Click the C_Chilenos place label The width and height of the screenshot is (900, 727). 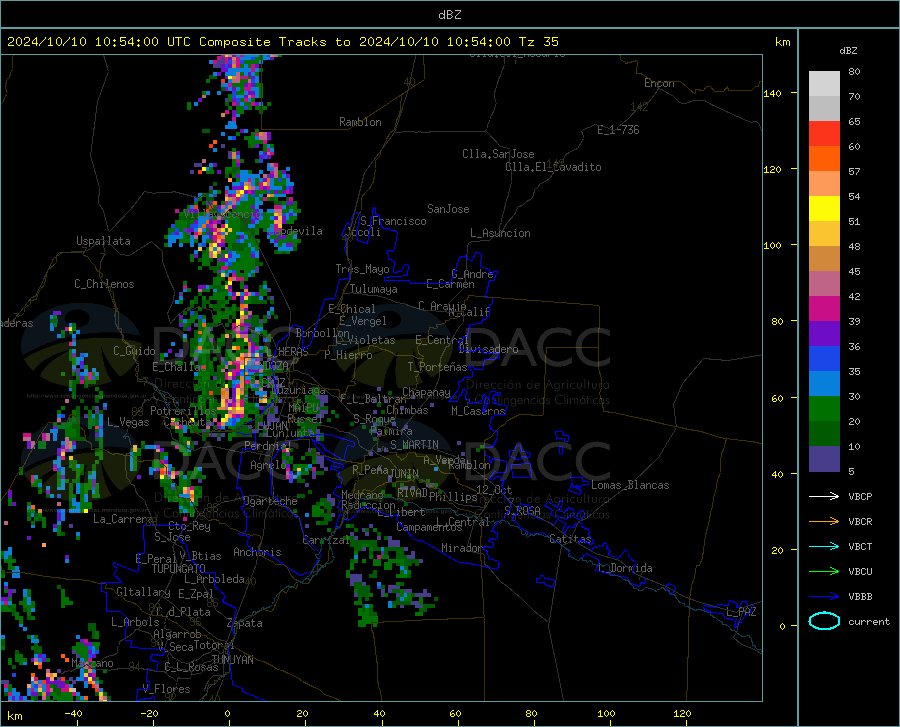click(x=104, y=284)
